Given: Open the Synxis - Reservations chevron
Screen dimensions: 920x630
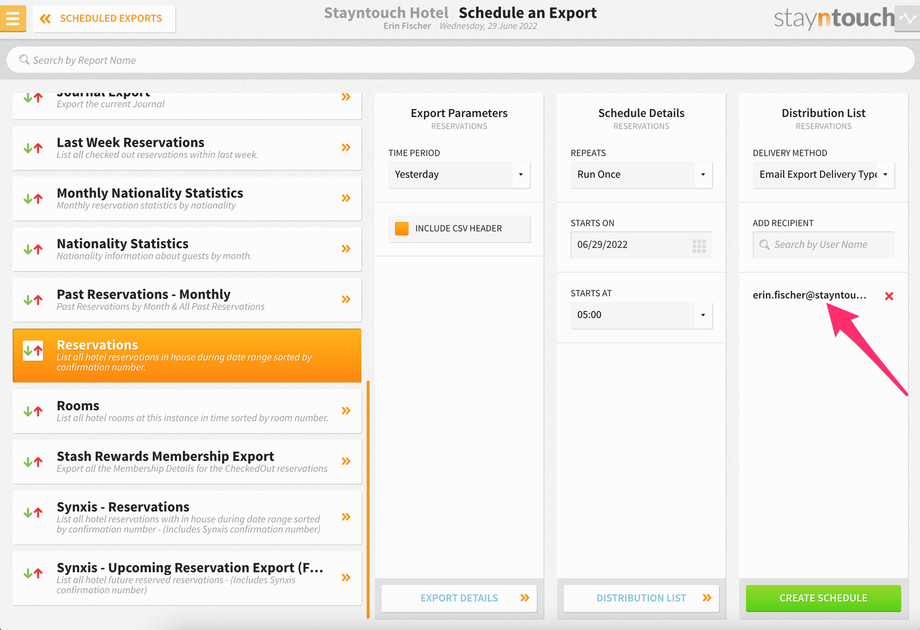Looking at the screenshot, I should [x=346, y=517].
